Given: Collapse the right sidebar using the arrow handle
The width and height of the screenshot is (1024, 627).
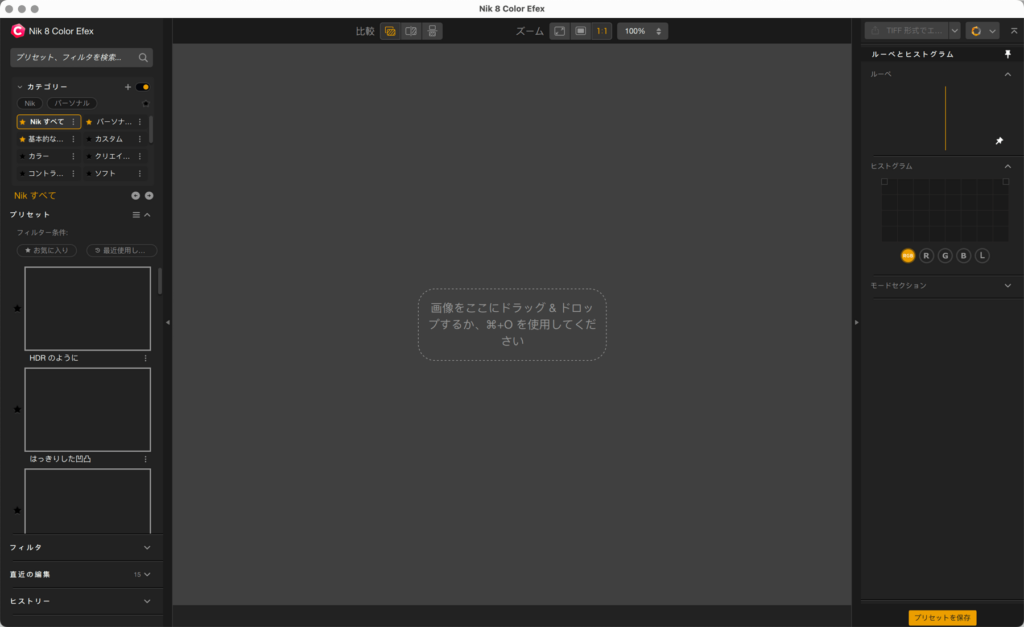Looking at the screenshot, I should pyautogui.click(x=857, y=323).
